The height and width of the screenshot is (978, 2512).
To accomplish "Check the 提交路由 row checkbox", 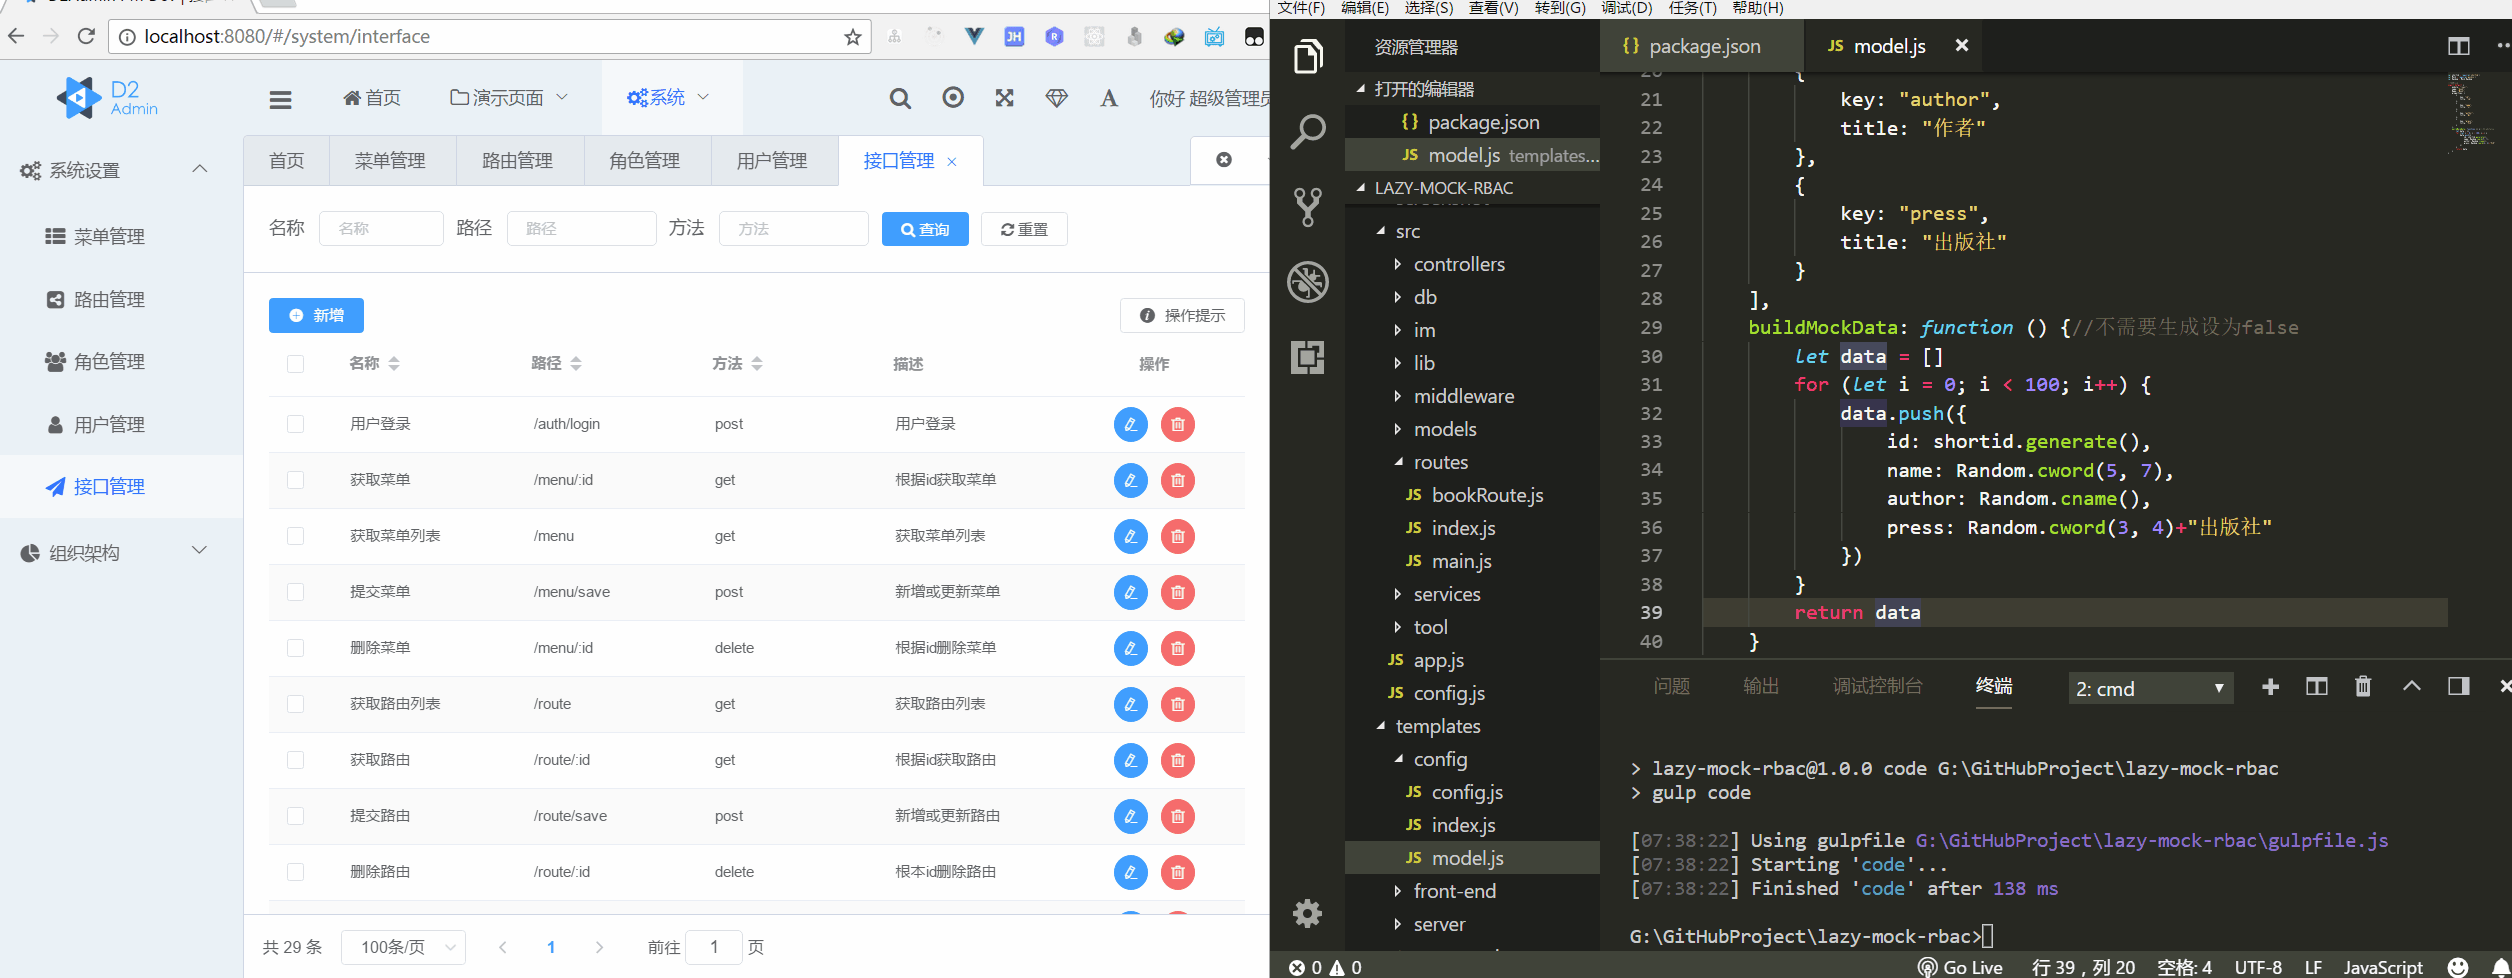I will point(295,816).
